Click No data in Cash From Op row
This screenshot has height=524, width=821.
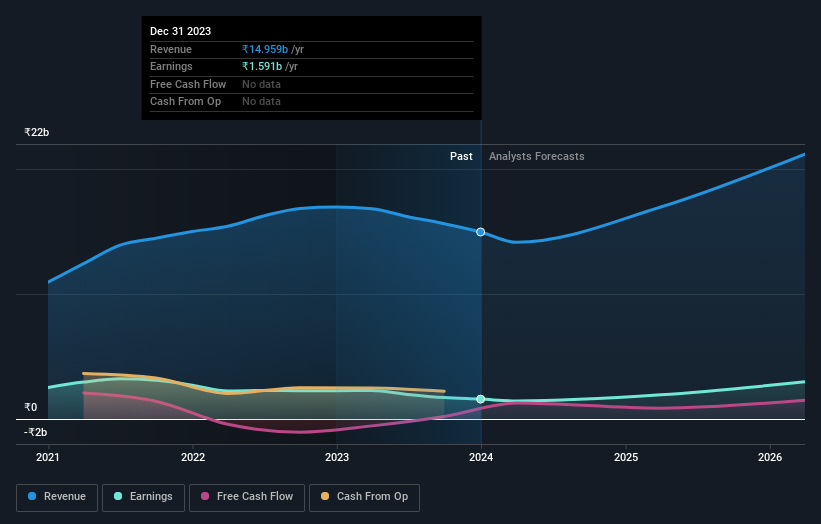pos(261,102)
